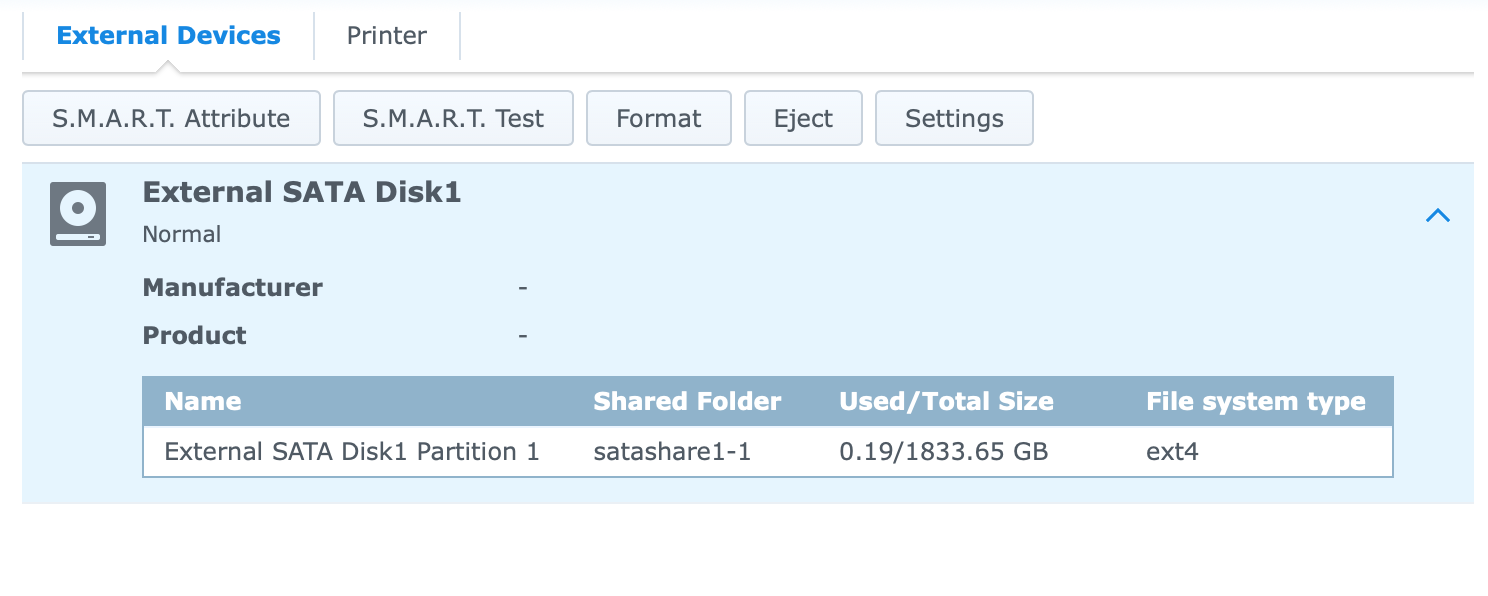Click the Used/Total Size column header
Image resolution: width=1488 pixels, height=596 pixels.
946,402
